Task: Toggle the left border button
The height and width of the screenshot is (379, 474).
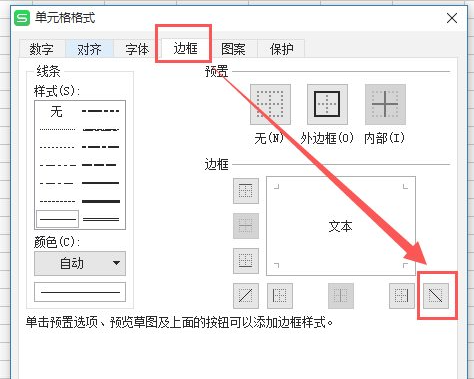Action: 280,296
